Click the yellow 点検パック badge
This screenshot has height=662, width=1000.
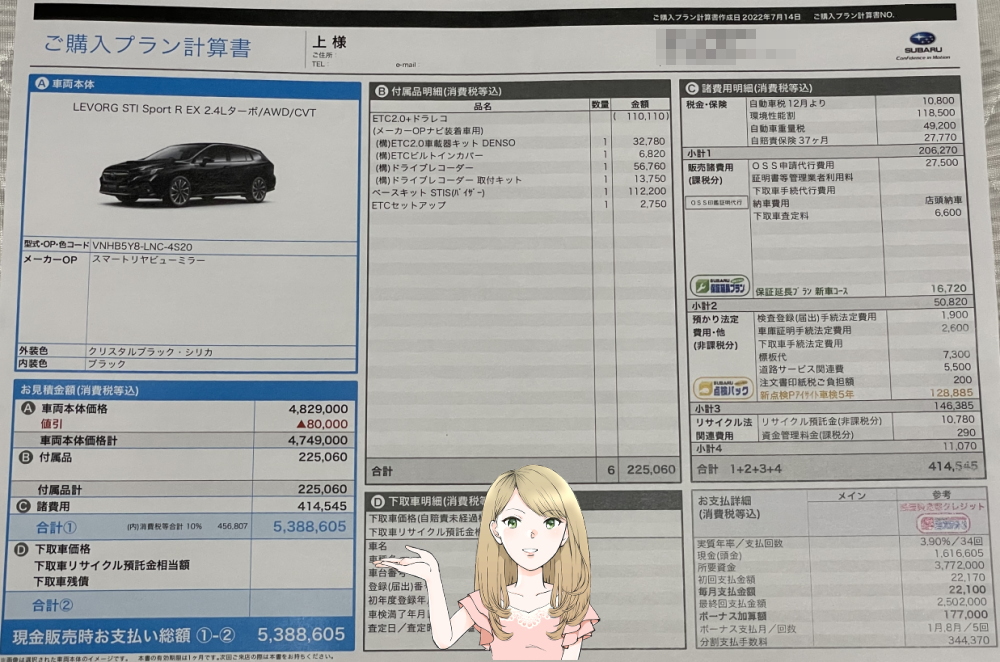pos(722,388)
